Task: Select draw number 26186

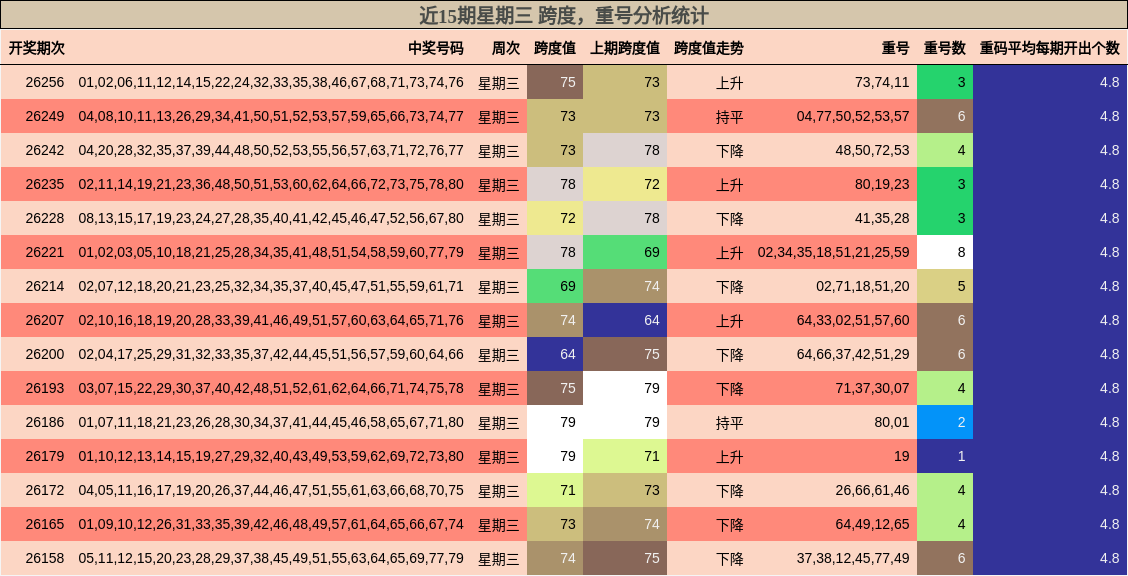Action: click(45, 422)
